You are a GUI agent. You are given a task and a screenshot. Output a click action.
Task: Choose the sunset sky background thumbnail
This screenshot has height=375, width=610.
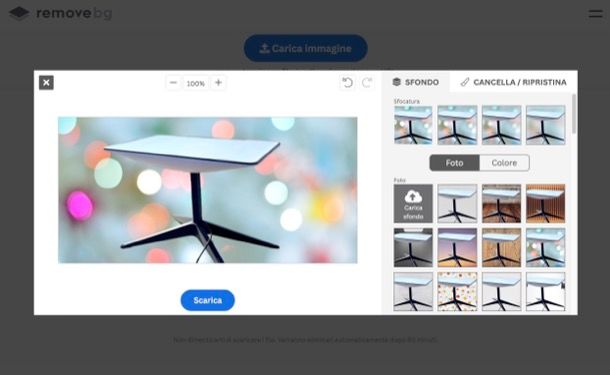point(457,247)
